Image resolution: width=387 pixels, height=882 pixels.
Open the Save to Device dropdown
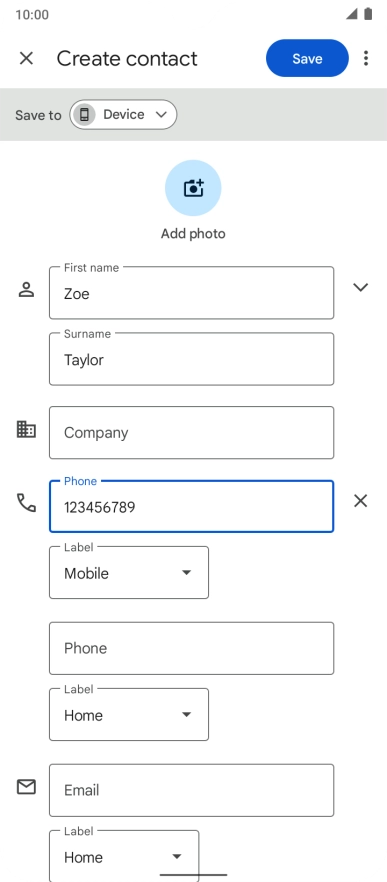(123, 115)
